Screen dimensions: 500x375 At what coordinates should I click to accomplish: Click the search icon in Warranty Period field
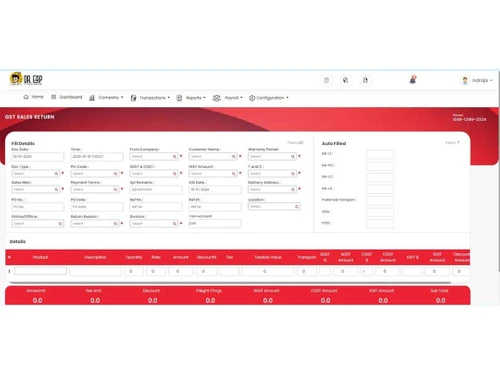(x=293, y=156)
